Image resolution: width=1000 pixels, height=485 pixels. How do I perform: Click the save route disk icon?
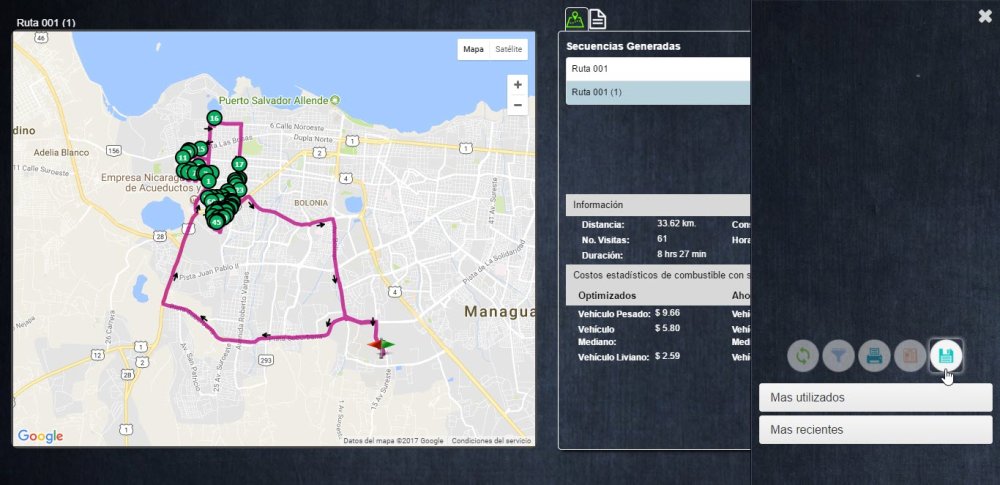tap(946, 355)
